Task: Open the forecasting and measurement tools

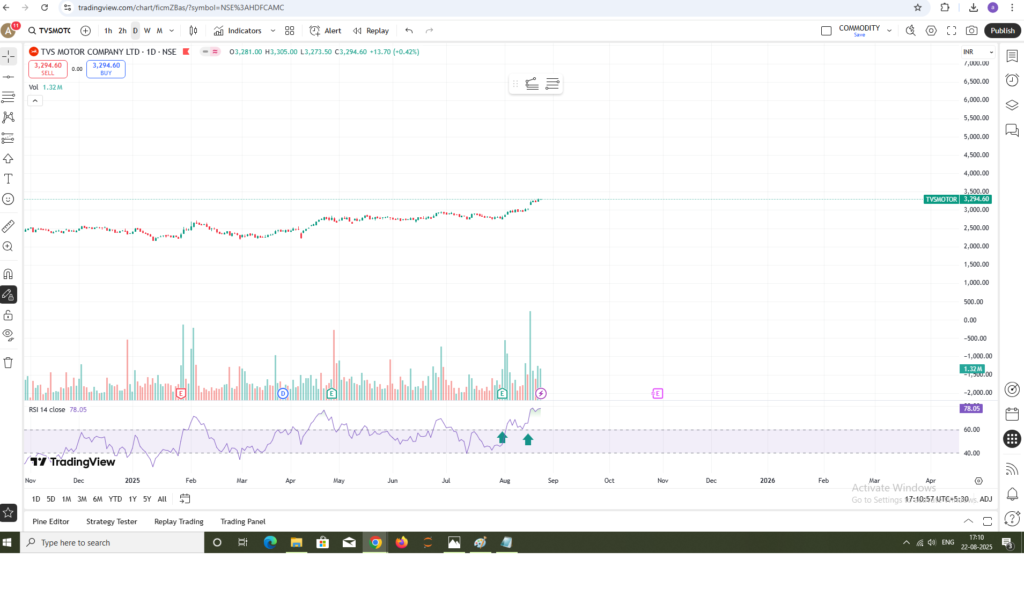Action: 8,138
